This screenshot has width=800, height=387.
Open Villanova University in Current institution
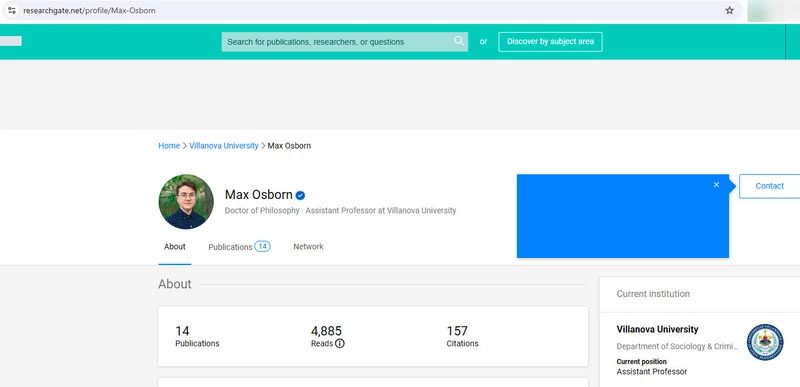[x=657, y=329]
